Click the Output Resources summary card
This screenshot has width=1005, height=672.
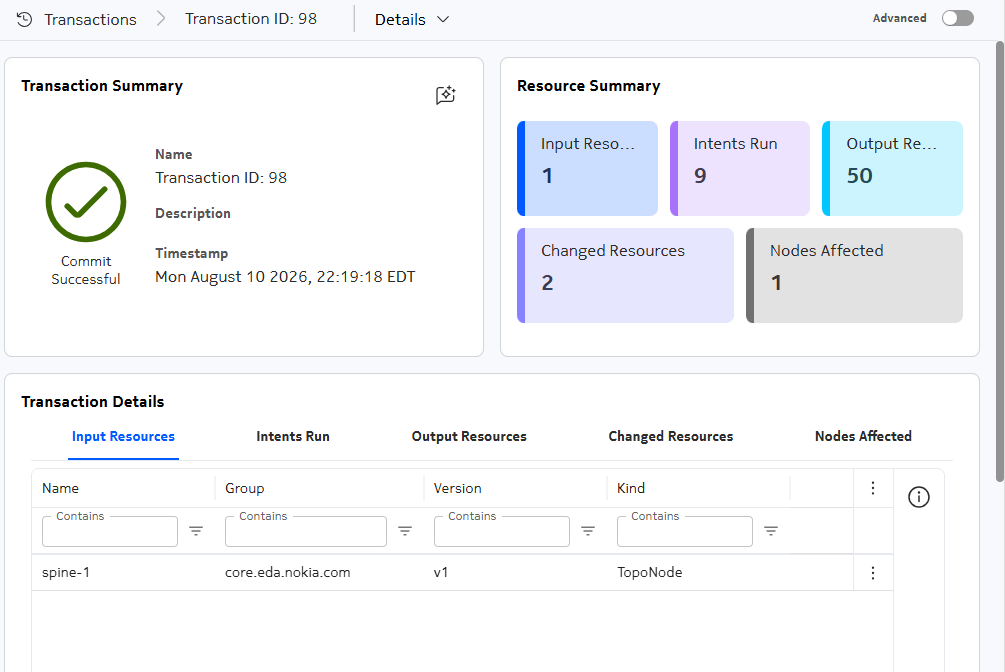click(x=892, y=169)
